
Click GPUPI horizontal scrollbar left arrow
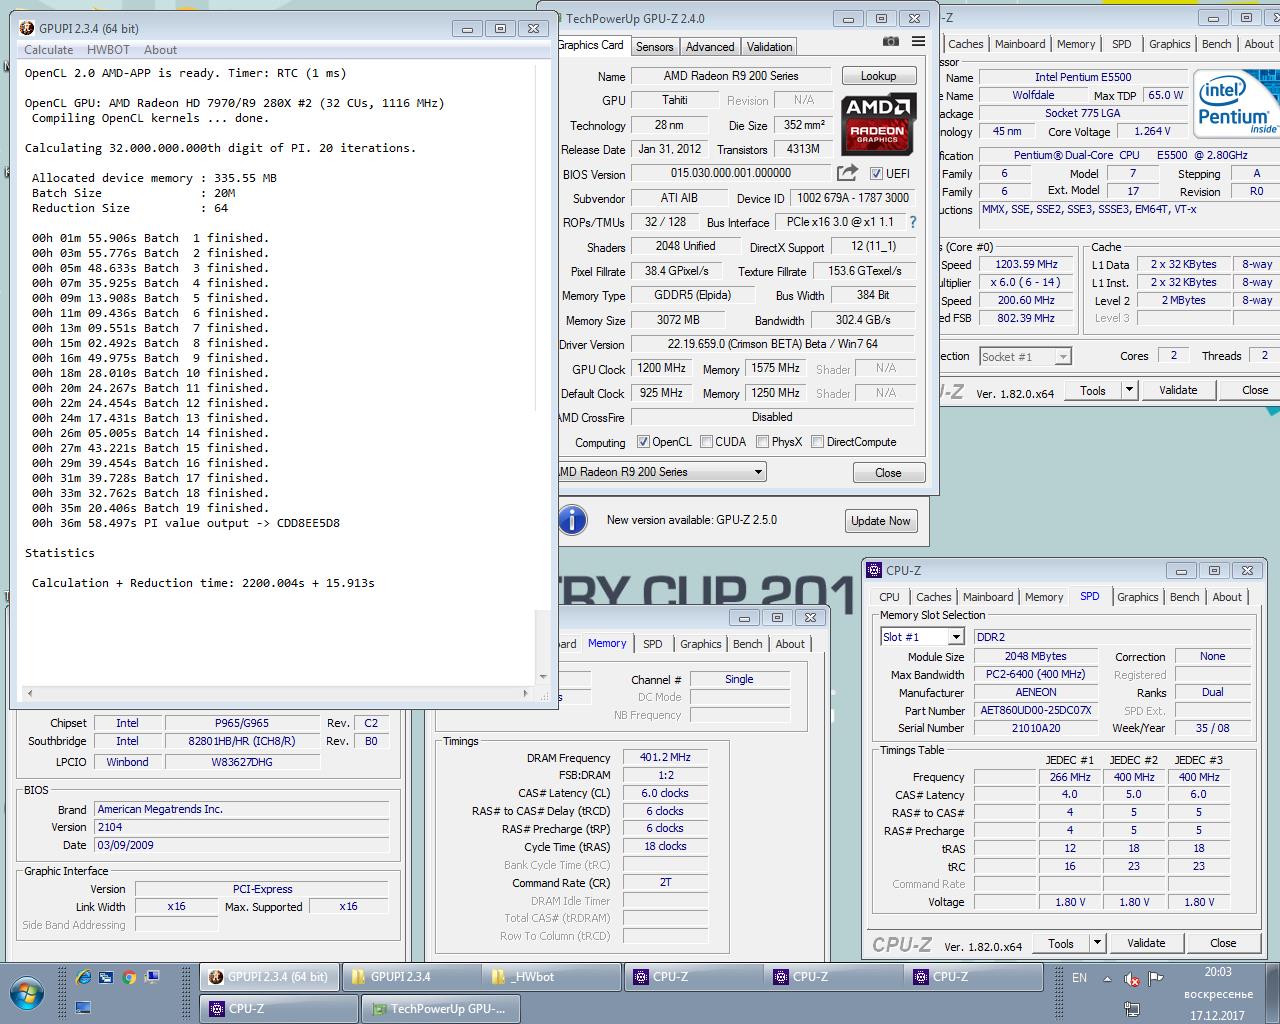tap(29, 693)
